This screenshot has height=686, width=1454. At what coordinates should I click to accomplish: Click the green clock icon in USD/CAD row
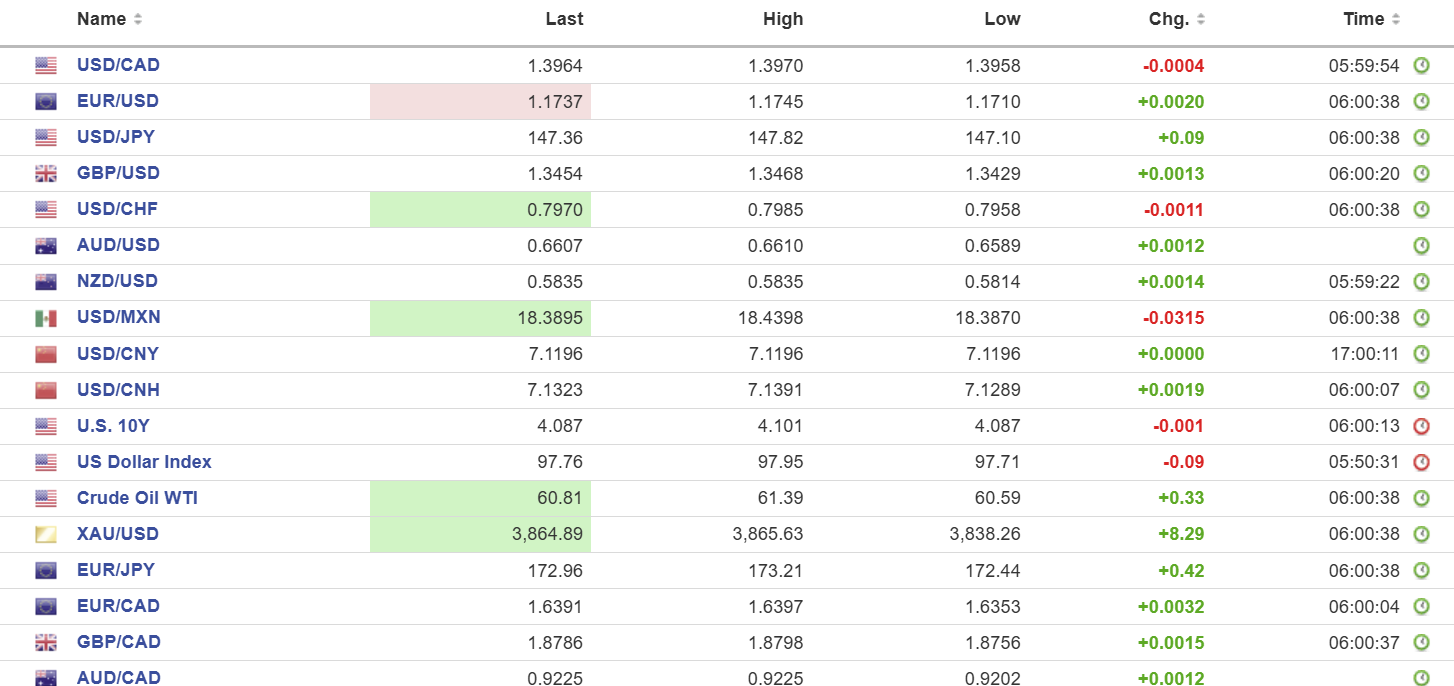point(1421,66)
